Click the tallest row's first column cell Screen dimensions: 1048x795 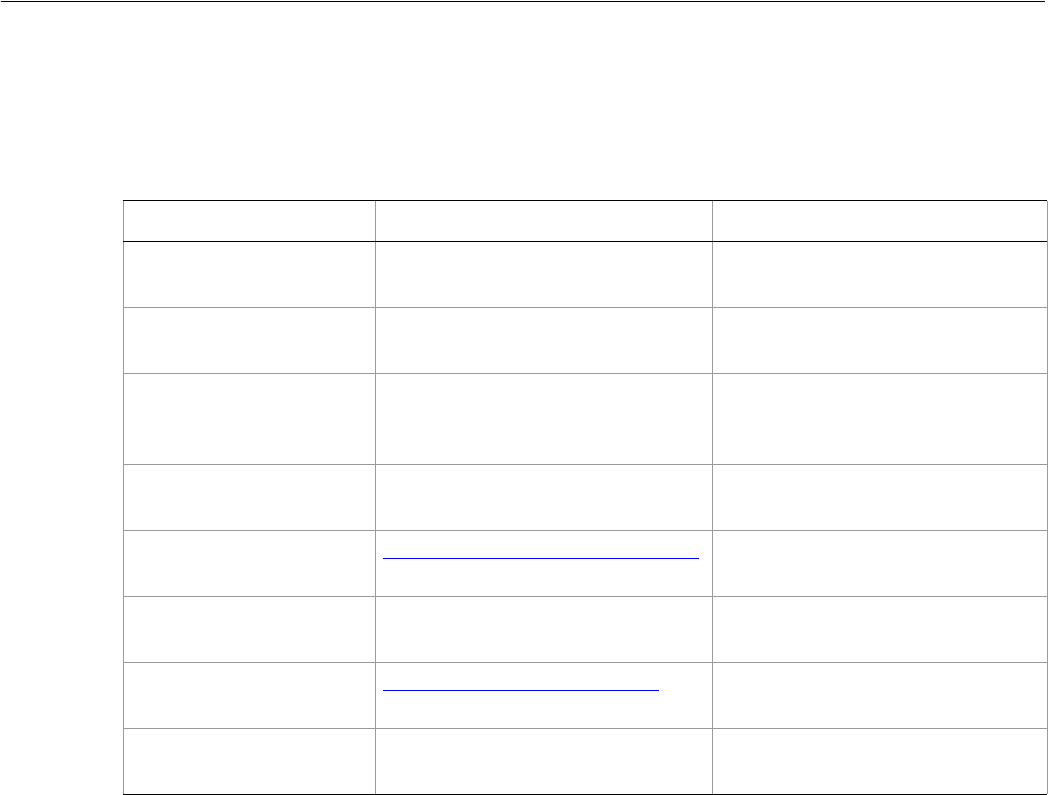click(249, 419)
